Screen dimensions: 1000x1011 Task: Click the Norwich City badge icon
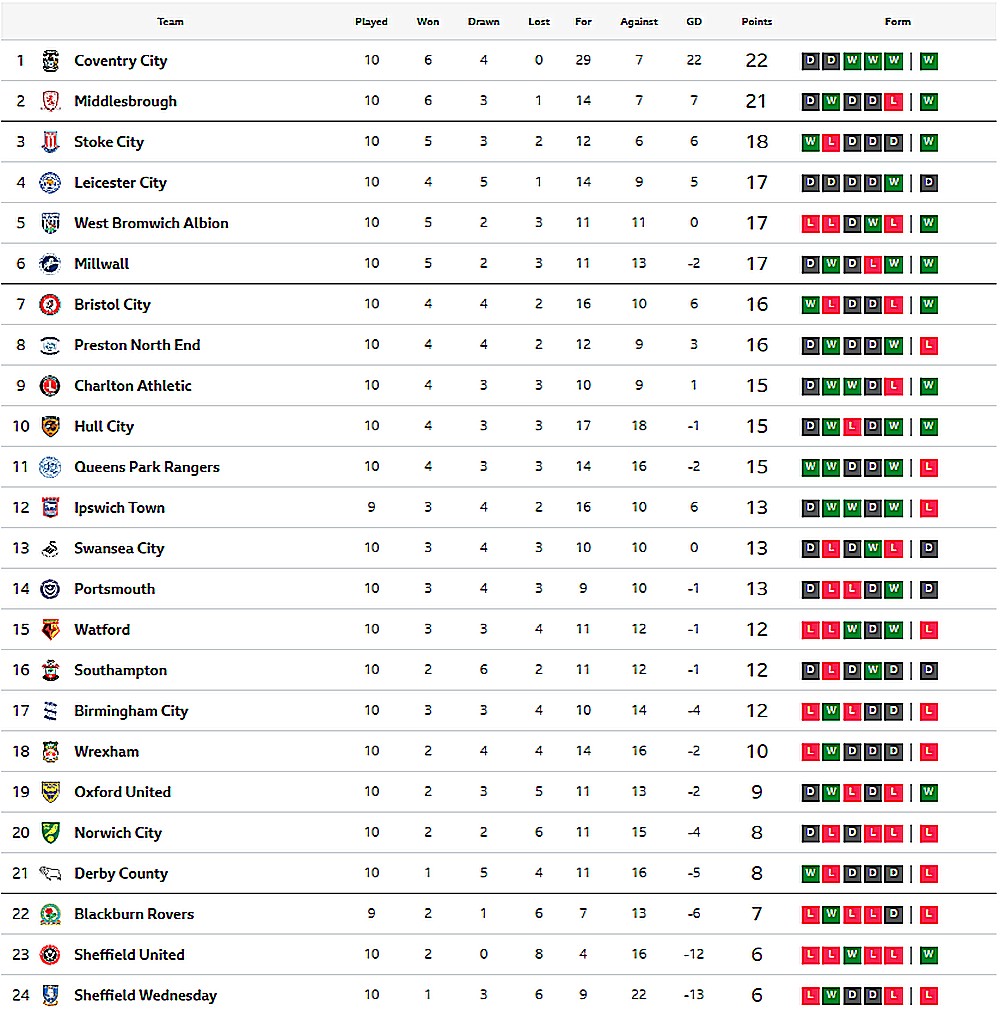50,833
